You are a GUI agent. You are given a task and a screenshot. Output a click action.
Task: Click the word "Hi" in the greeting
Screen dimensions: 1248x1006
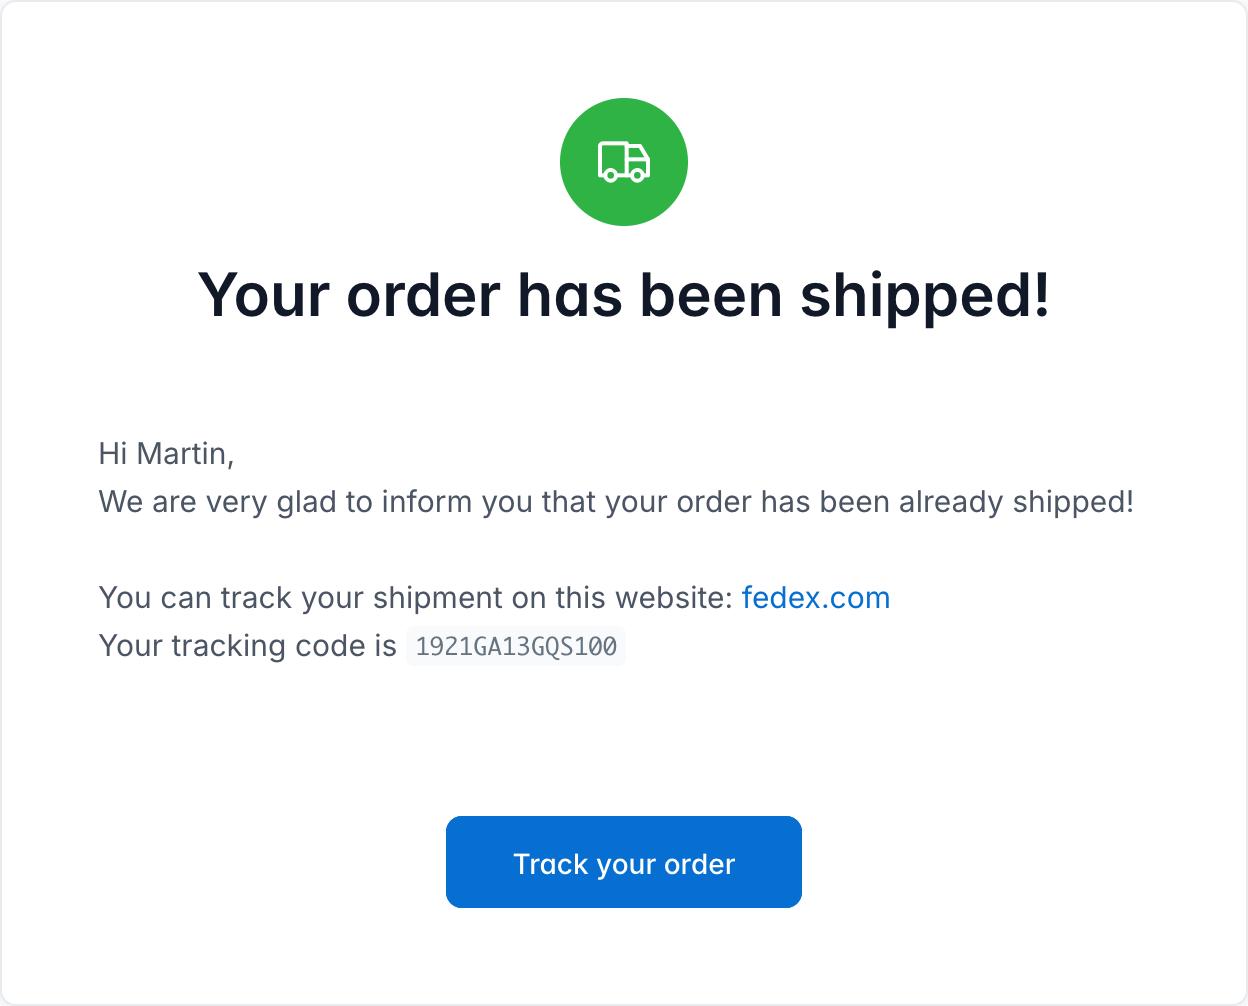(x=113, y=454)
